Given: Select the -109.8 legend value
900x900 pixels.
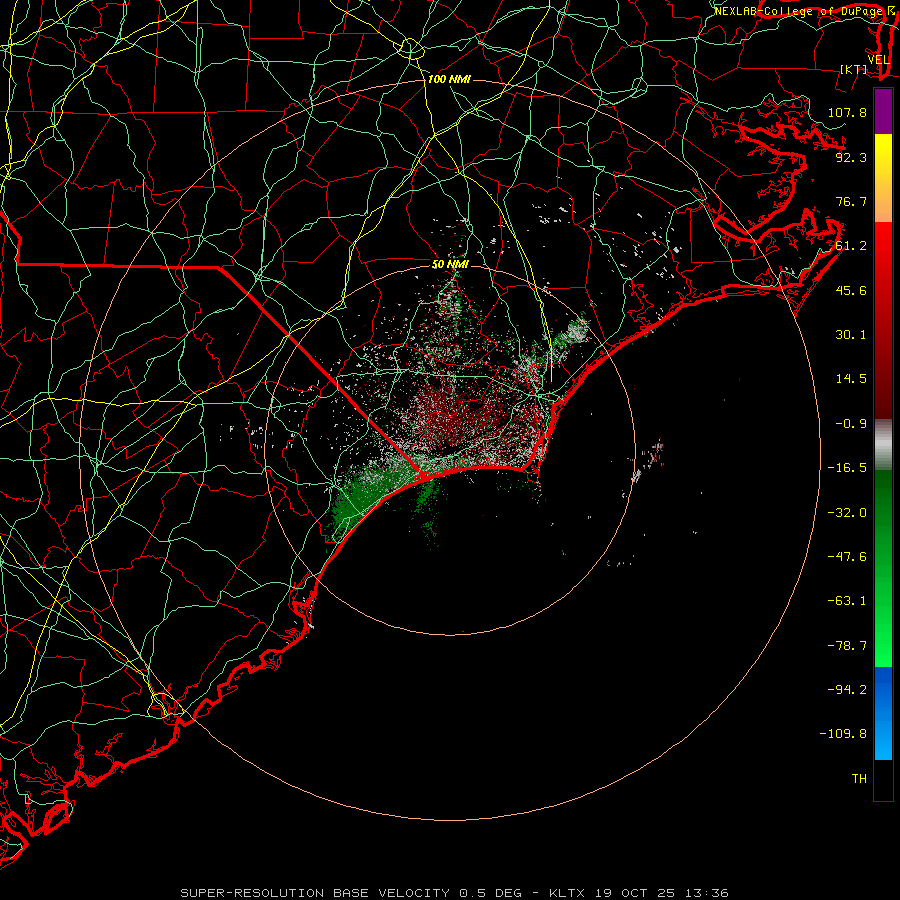Looking at the screenshot, I should (x=843, y=734).
